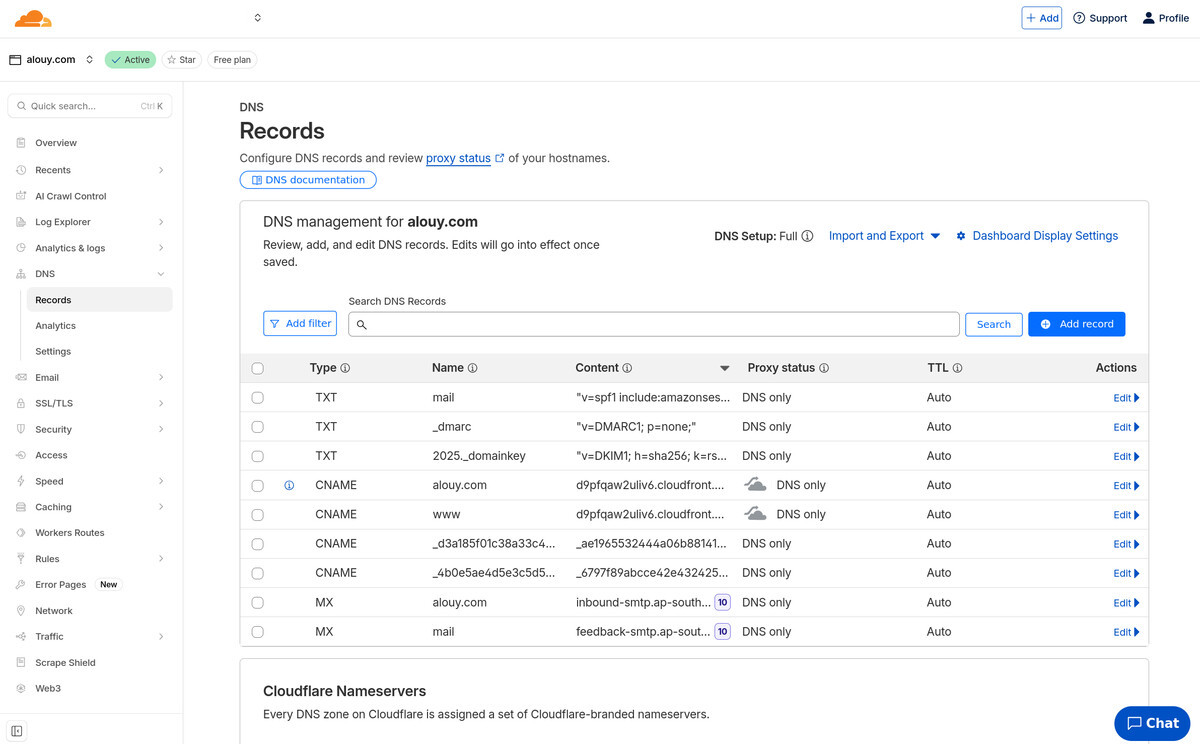
Task: Click the sidebar collapse icon at bottom left
Action: [x=17, y=731]
